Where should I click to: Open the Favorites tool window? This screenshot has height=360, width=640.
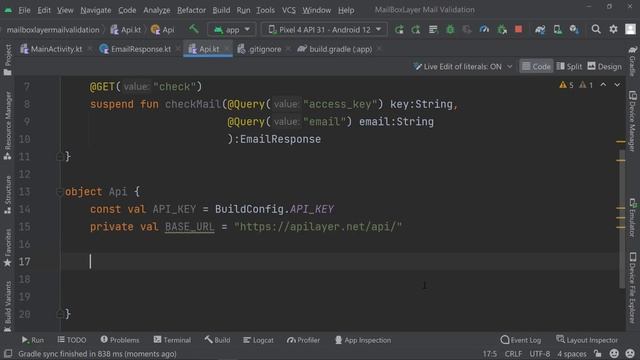pyautogui.click(x=7, y=248)
